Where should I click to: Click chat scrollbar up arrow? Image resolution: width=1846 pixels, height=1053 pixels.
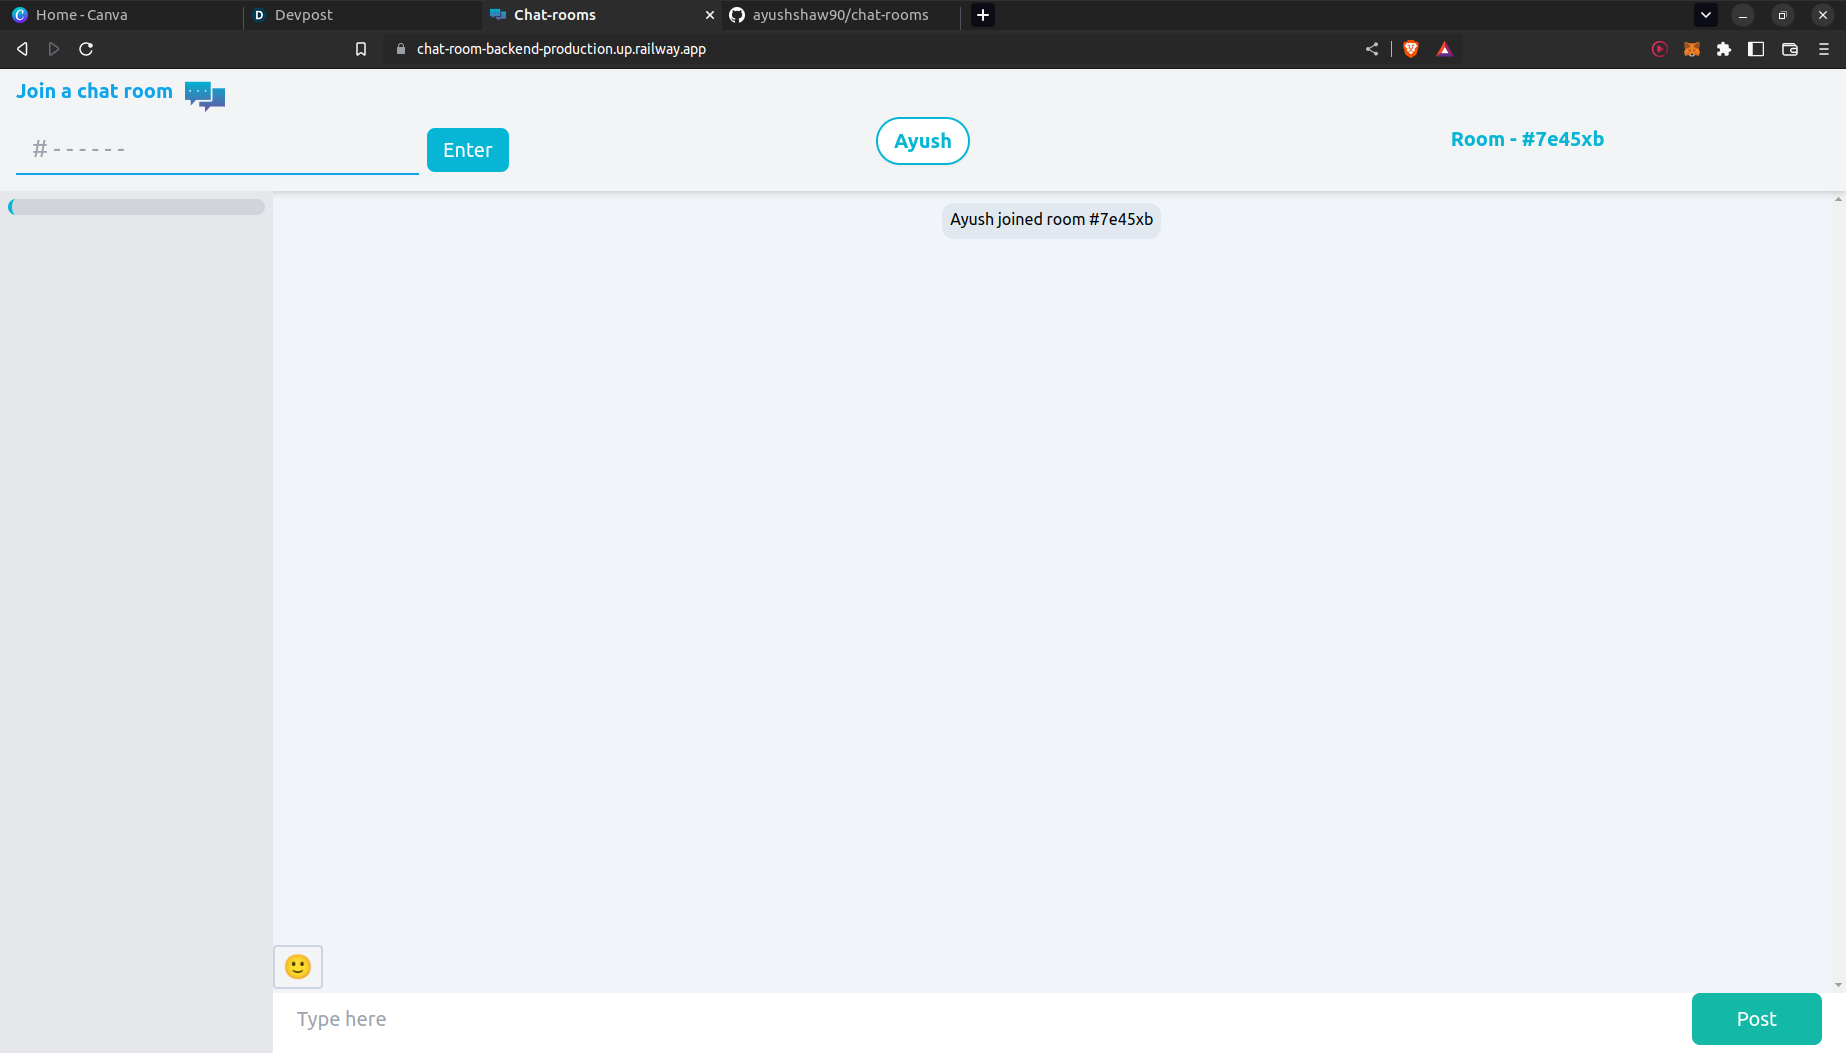[x=1838, y=199]
